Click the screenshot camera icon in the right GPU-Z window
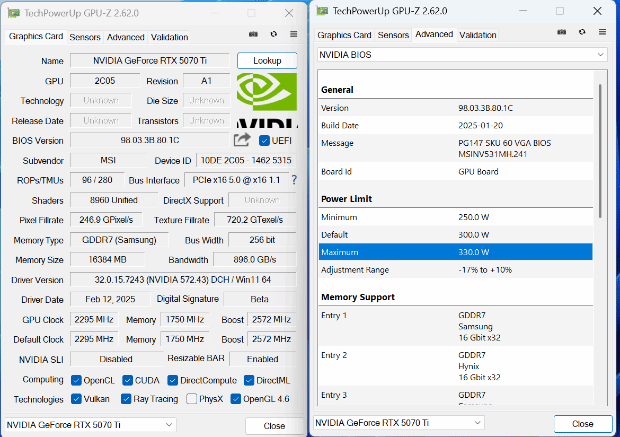This screenshot has width=620, height=437. [561, 32]
